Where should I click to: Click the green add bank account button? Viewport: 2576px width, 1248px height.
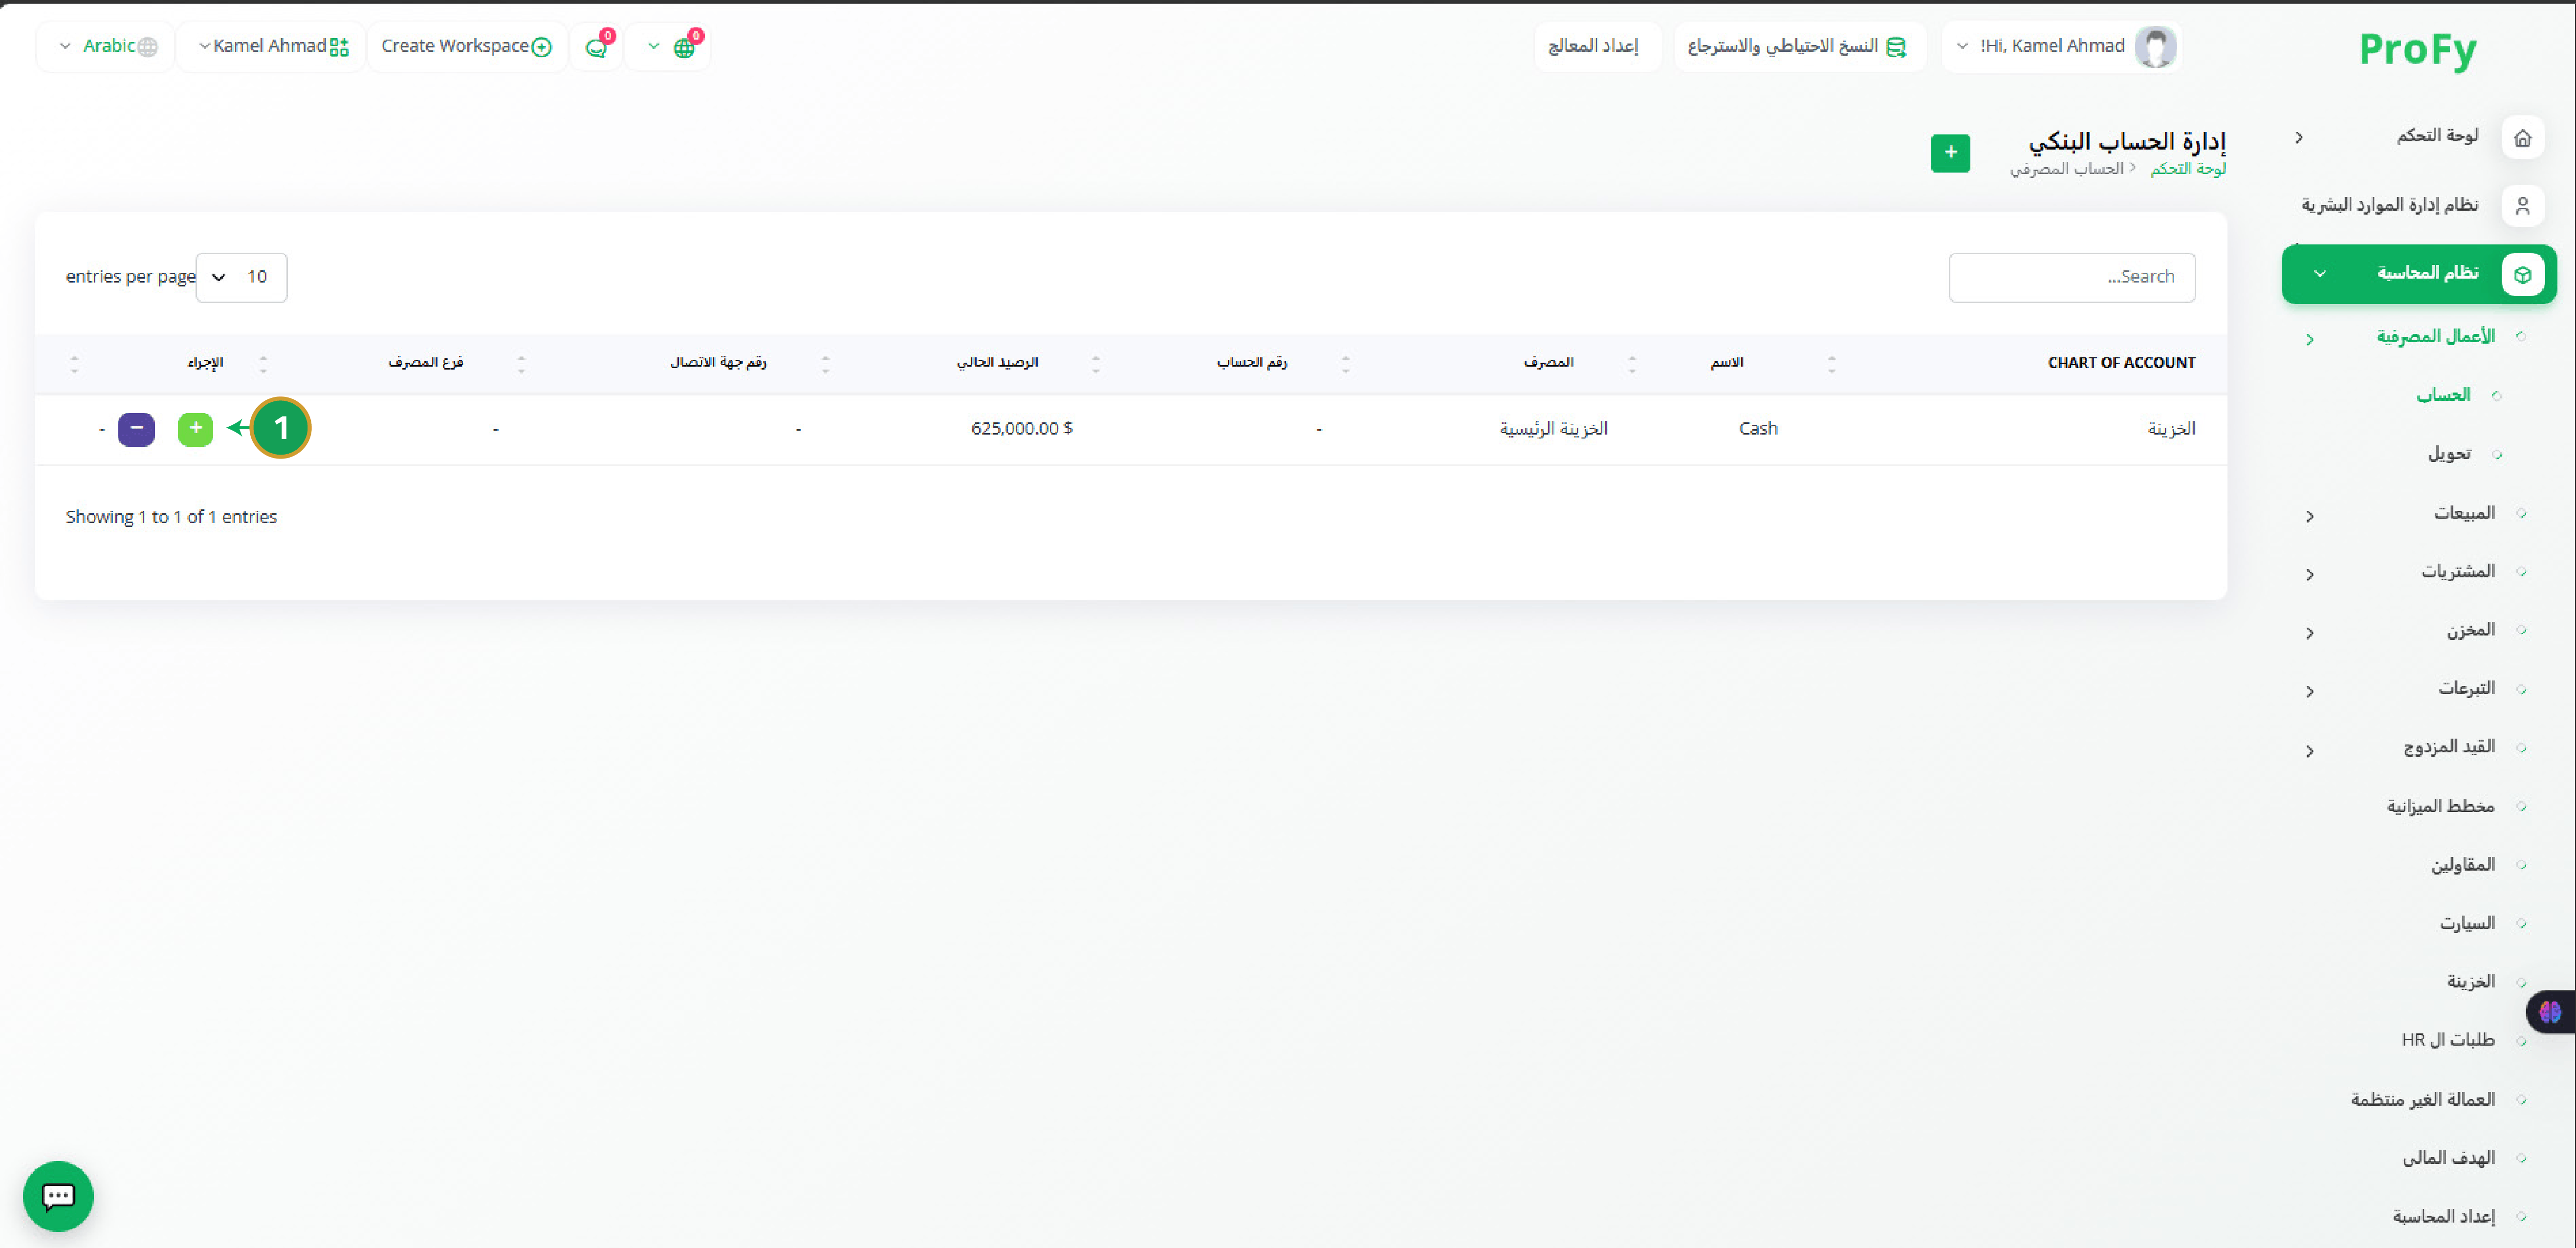(x=1950, y=153)
